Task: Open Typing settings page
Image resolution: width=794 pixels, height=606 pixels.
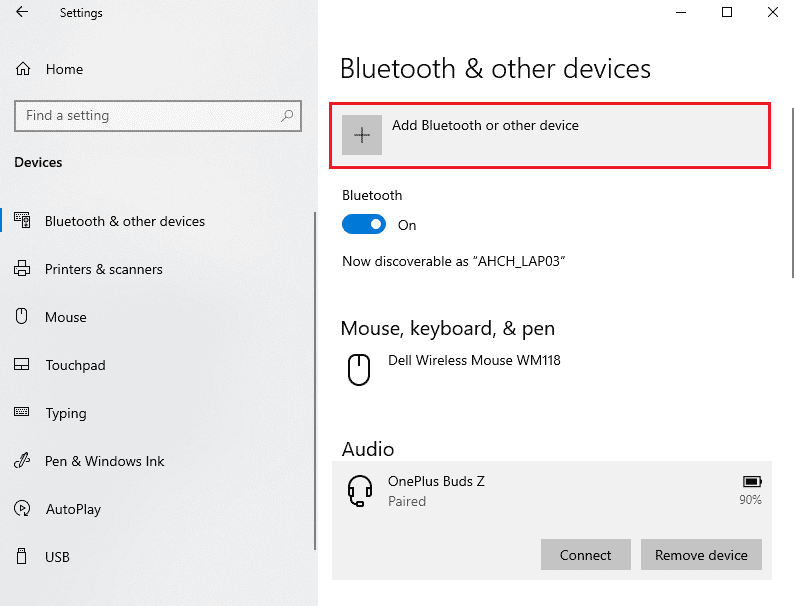Action: pos(157,413)
